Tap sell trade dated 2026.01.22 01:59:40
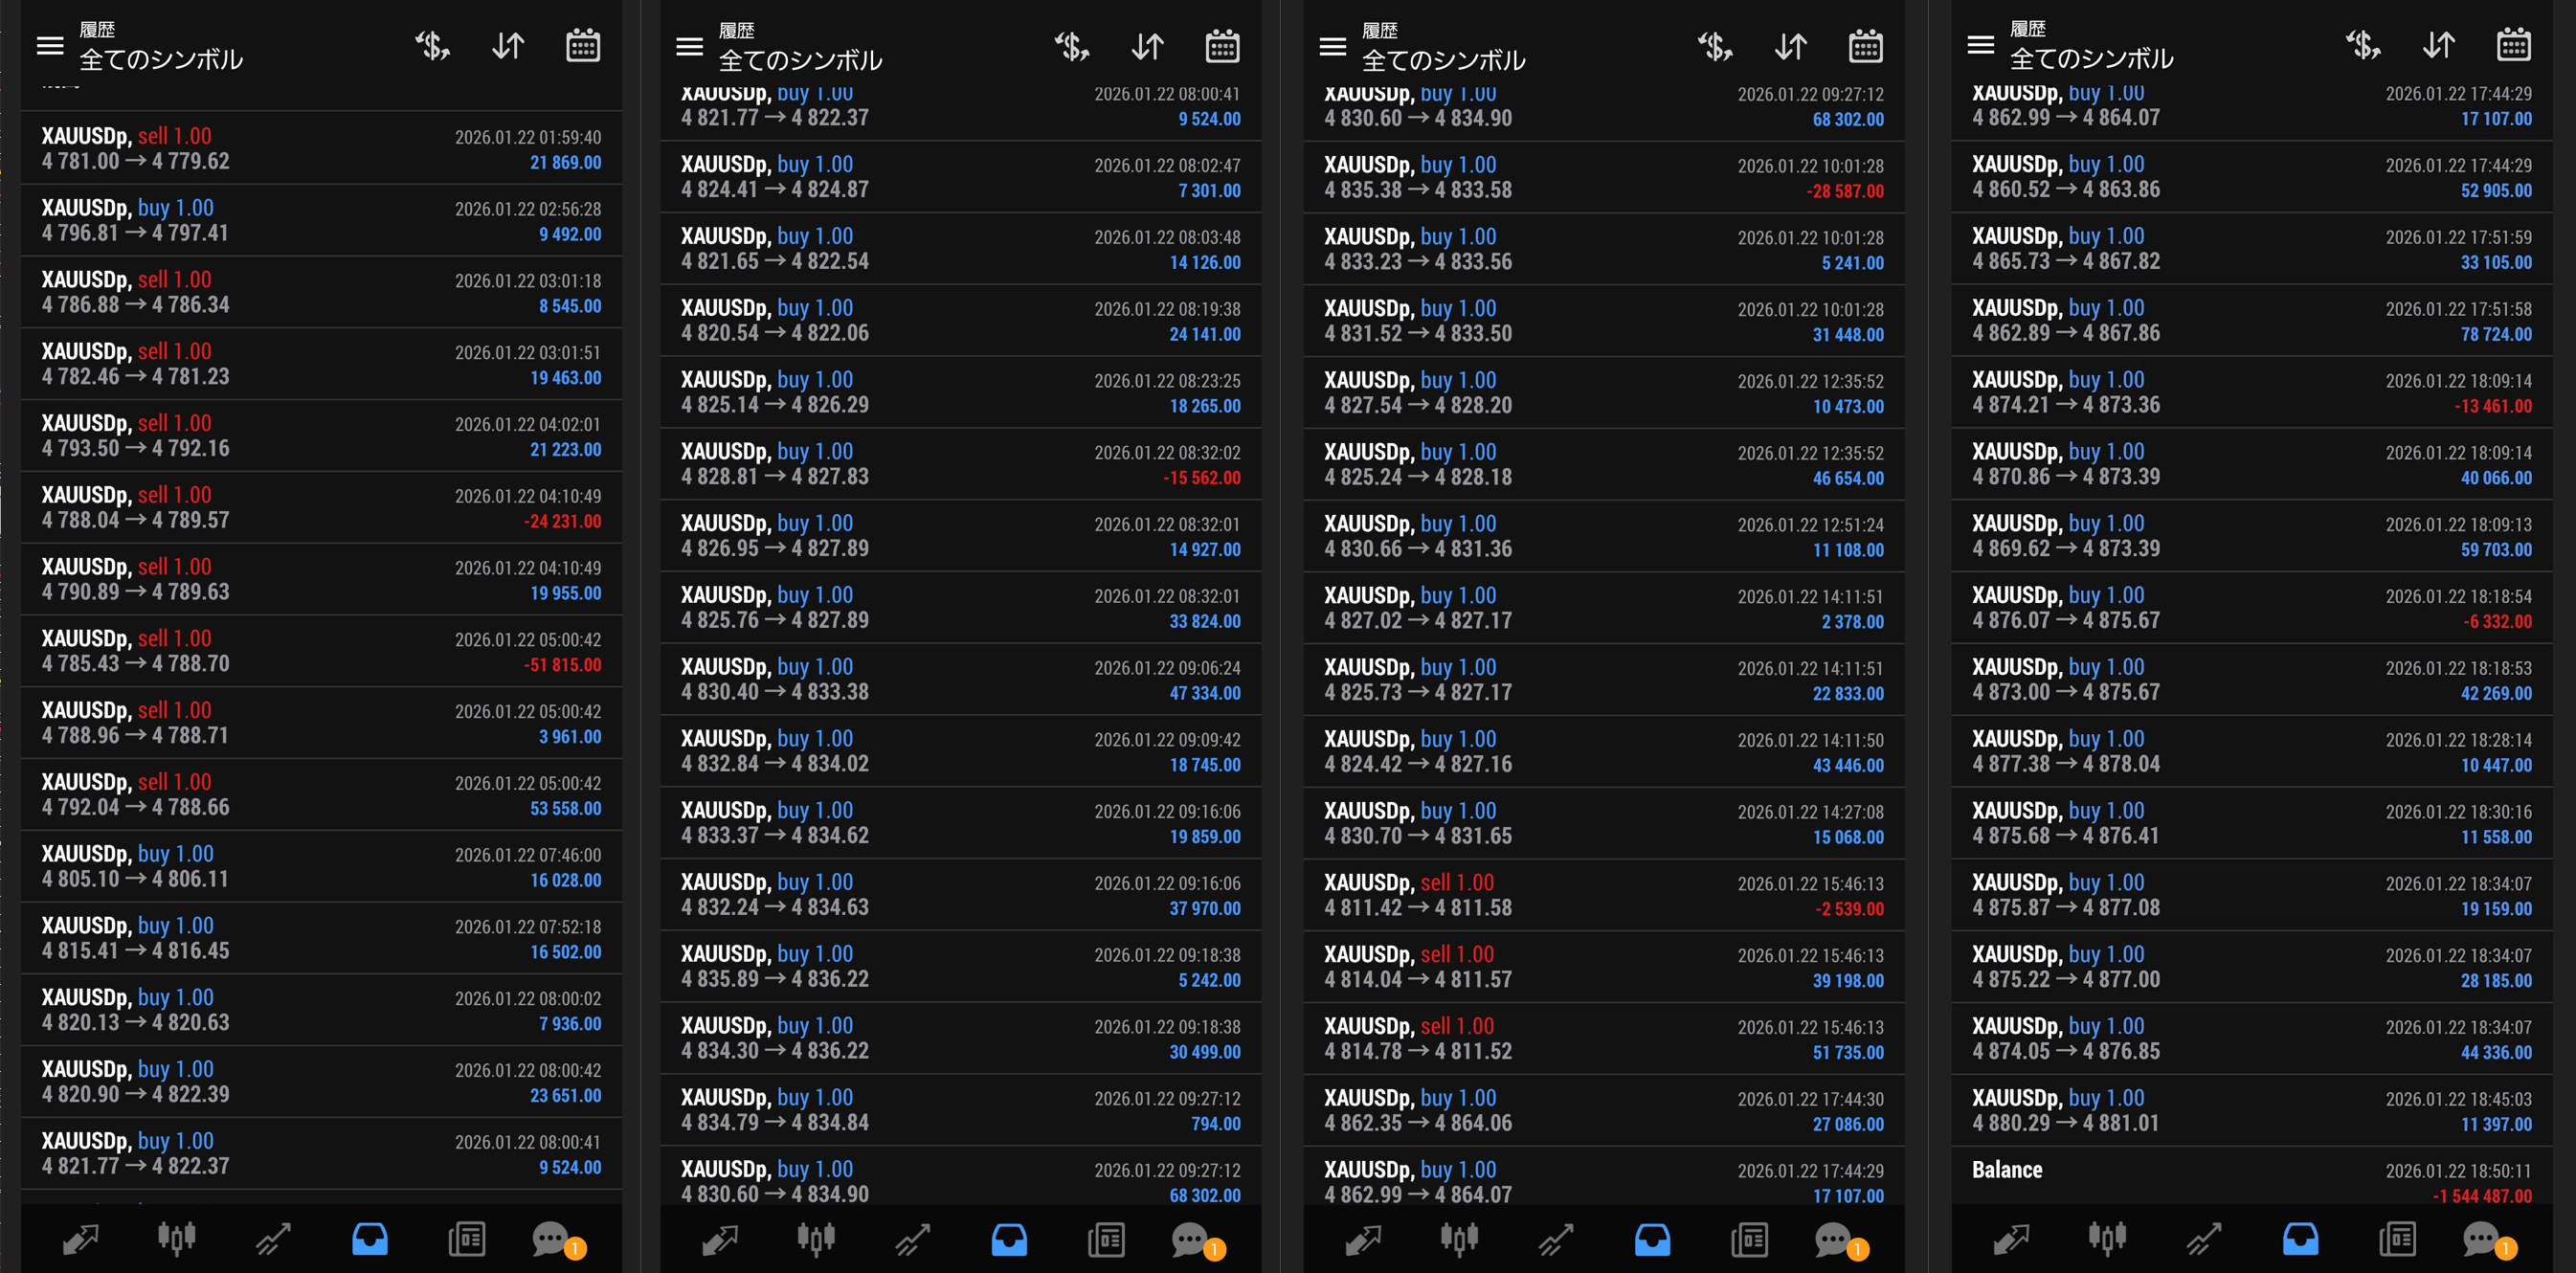 pyautogui.click(x=320, y=148)
